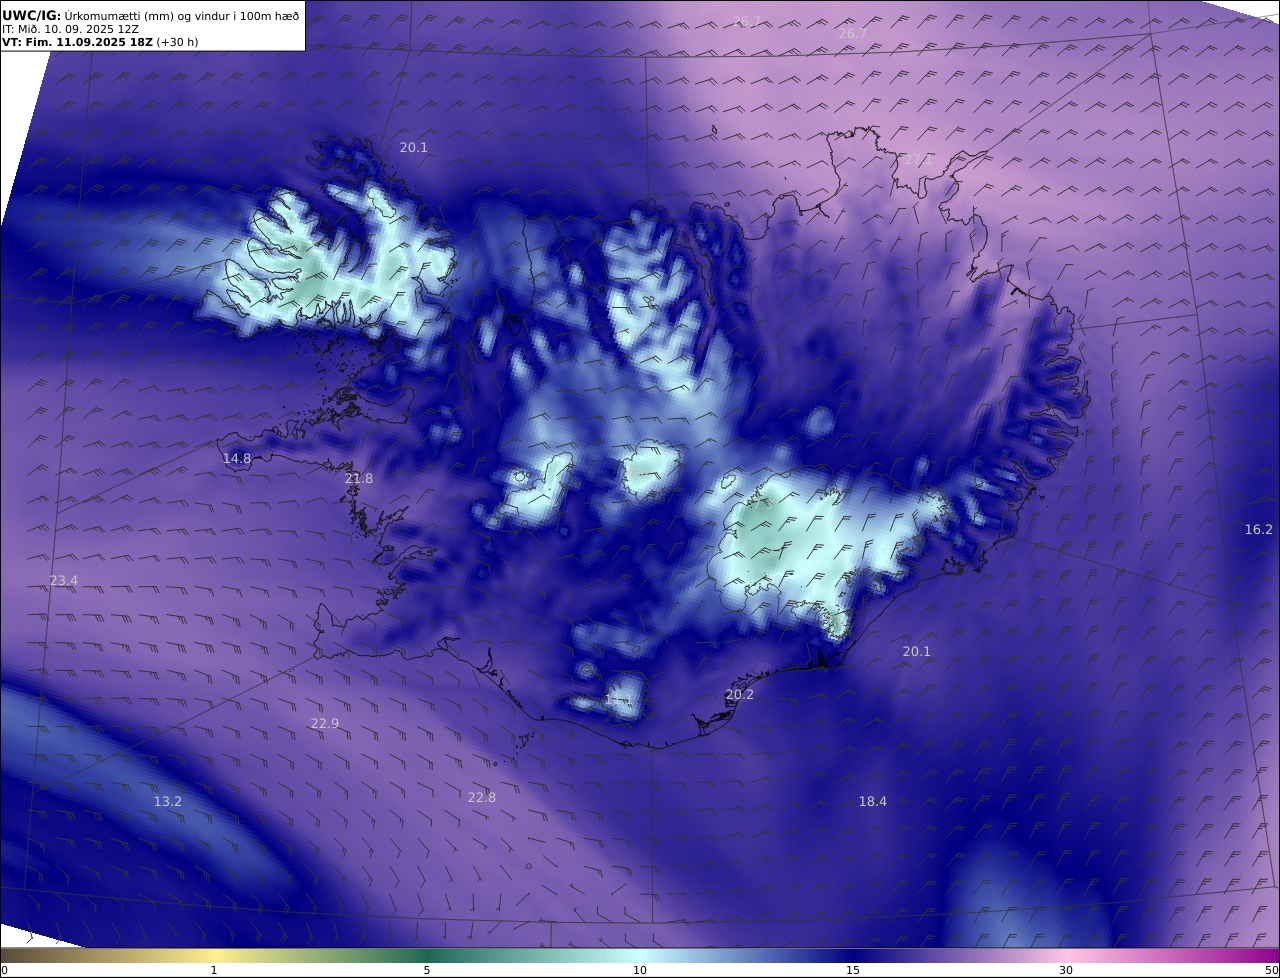The image size is (1280, 978).
Task: Click the colorbar tick label '5'
Action: 427,970
